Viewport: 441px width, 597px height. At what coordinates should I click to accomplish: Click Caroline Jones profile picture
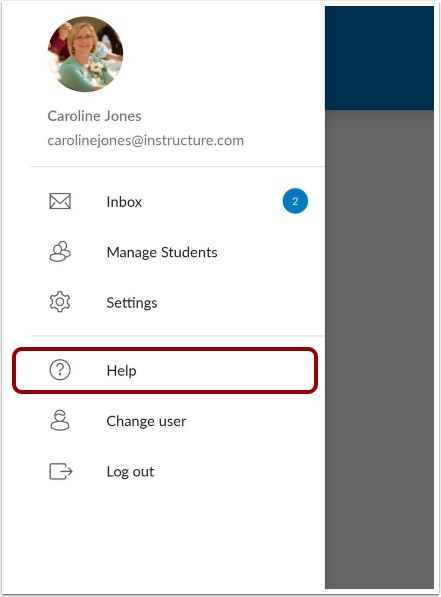[x=85, y=54]
